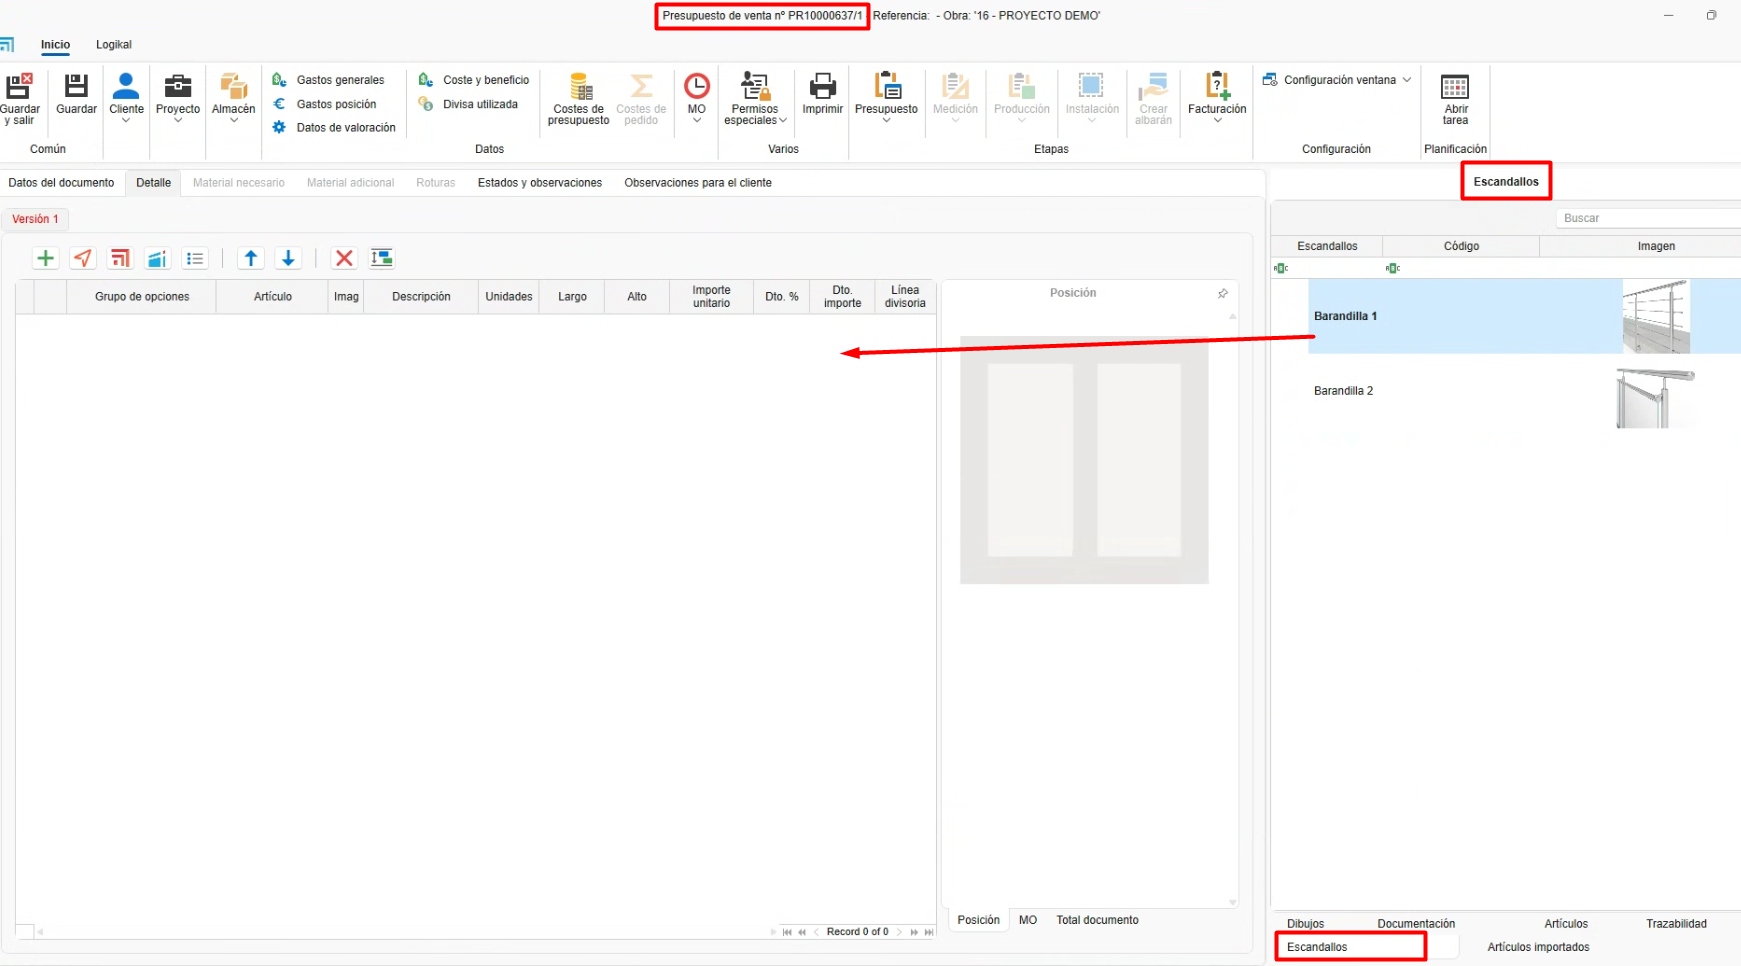The width and height of the screenshot is (1741, 966).
Task: Click the Buscar search field
Action: 1647,218
